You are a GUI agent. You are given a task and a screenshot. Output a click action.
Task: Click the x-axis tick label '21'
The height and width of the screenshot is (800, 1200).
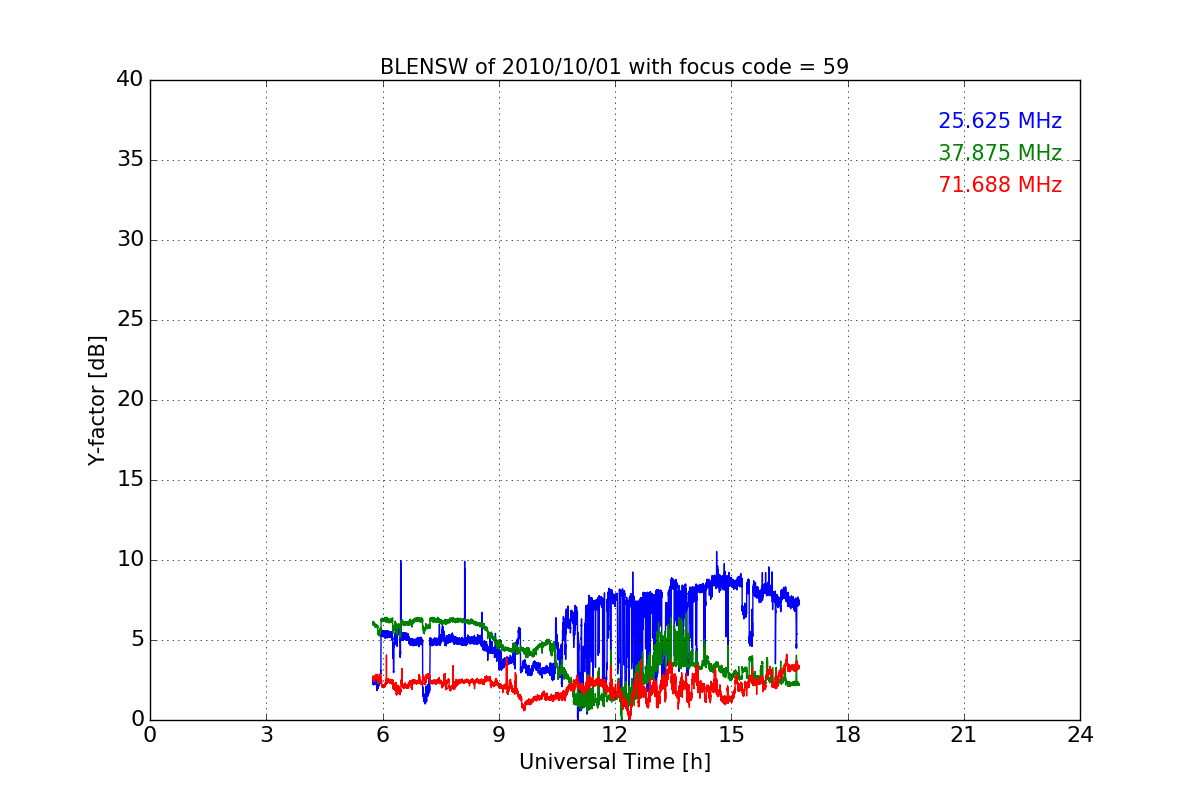click(964, 735)
